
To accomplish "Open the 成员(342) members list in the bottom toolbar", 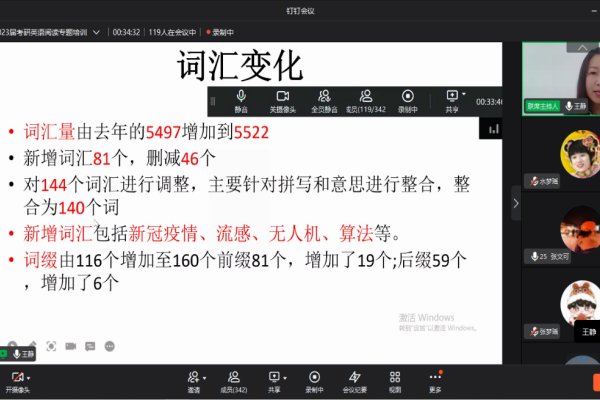I will (x=233, y=377).
